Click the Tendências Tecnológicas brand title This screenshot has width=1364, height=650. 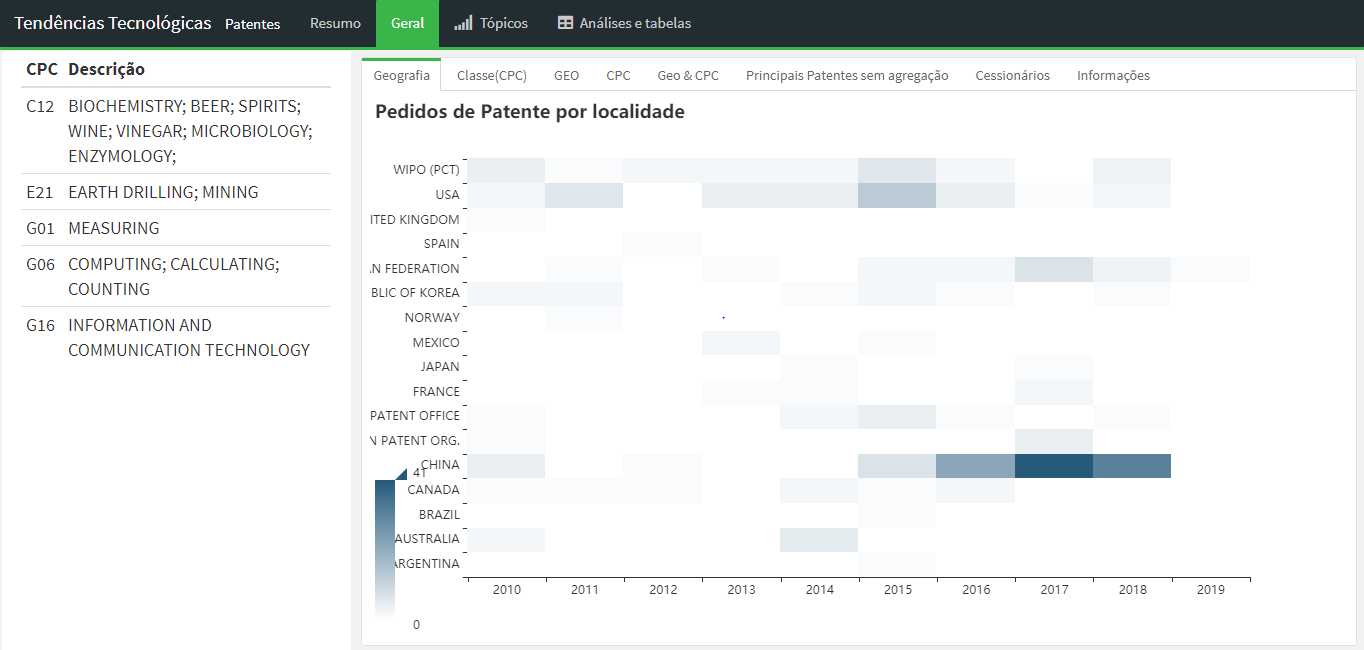pyautogui.click(x=113, y=23)
